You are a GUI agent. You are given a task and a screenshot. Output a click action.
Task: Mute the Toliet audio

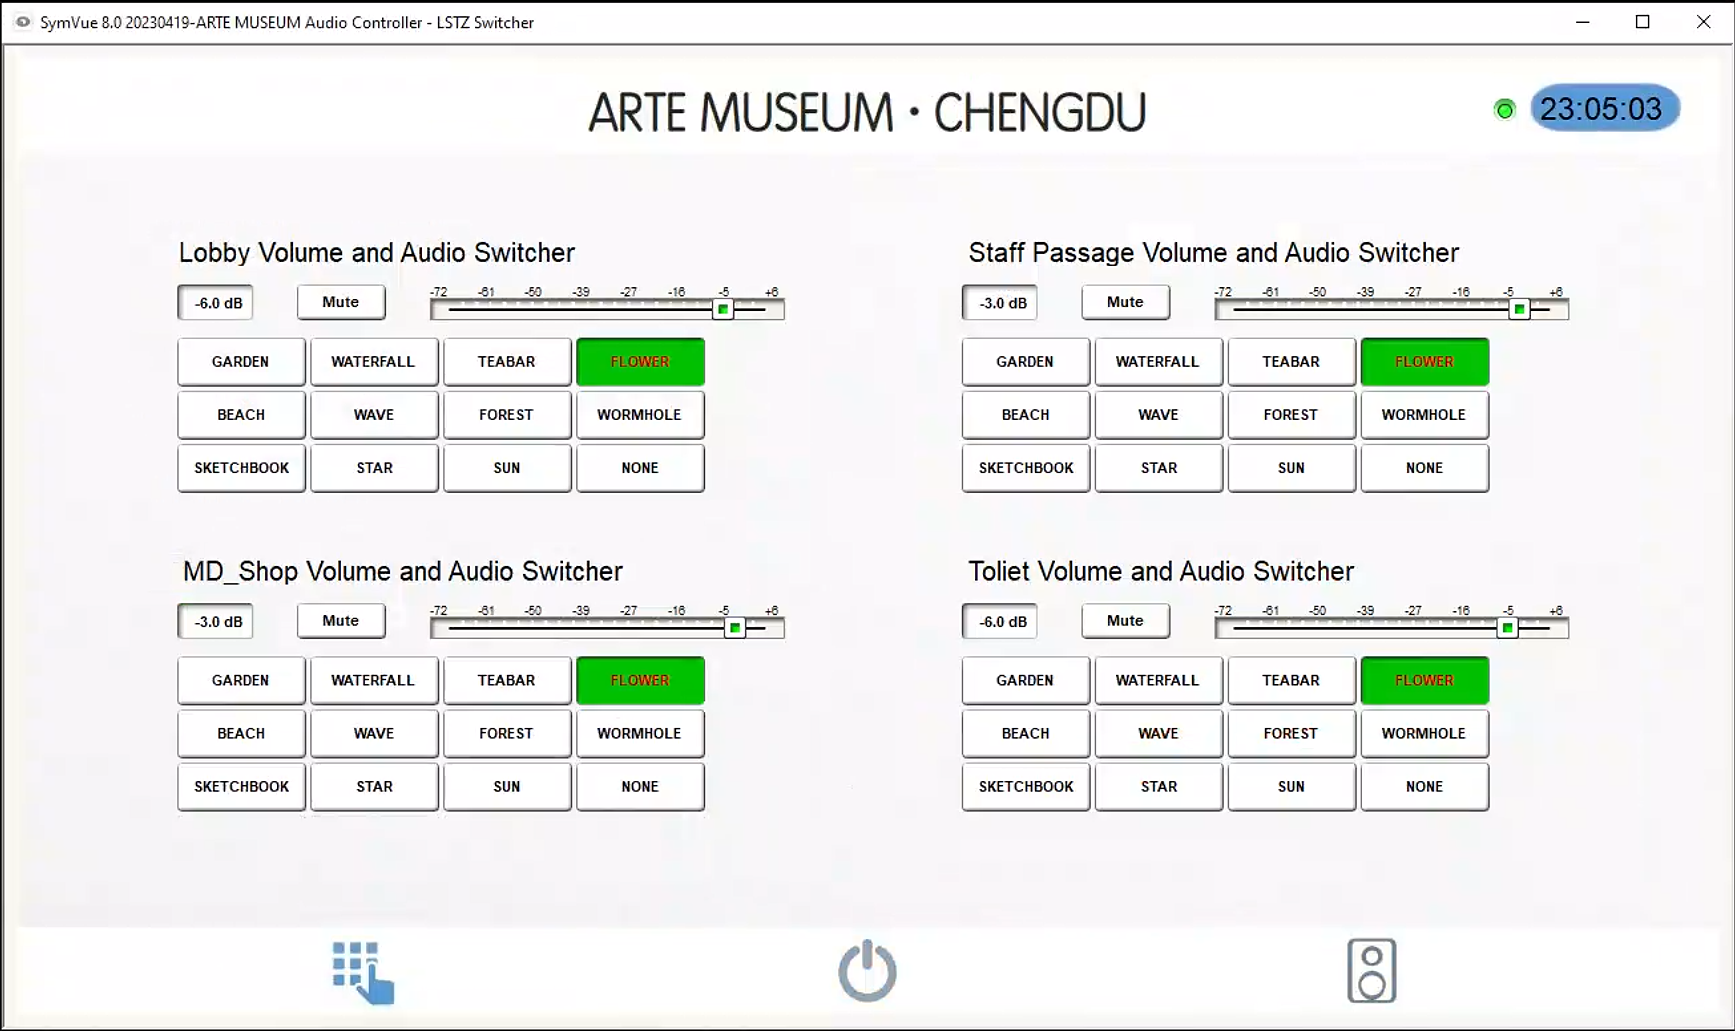click(1125, 621)
